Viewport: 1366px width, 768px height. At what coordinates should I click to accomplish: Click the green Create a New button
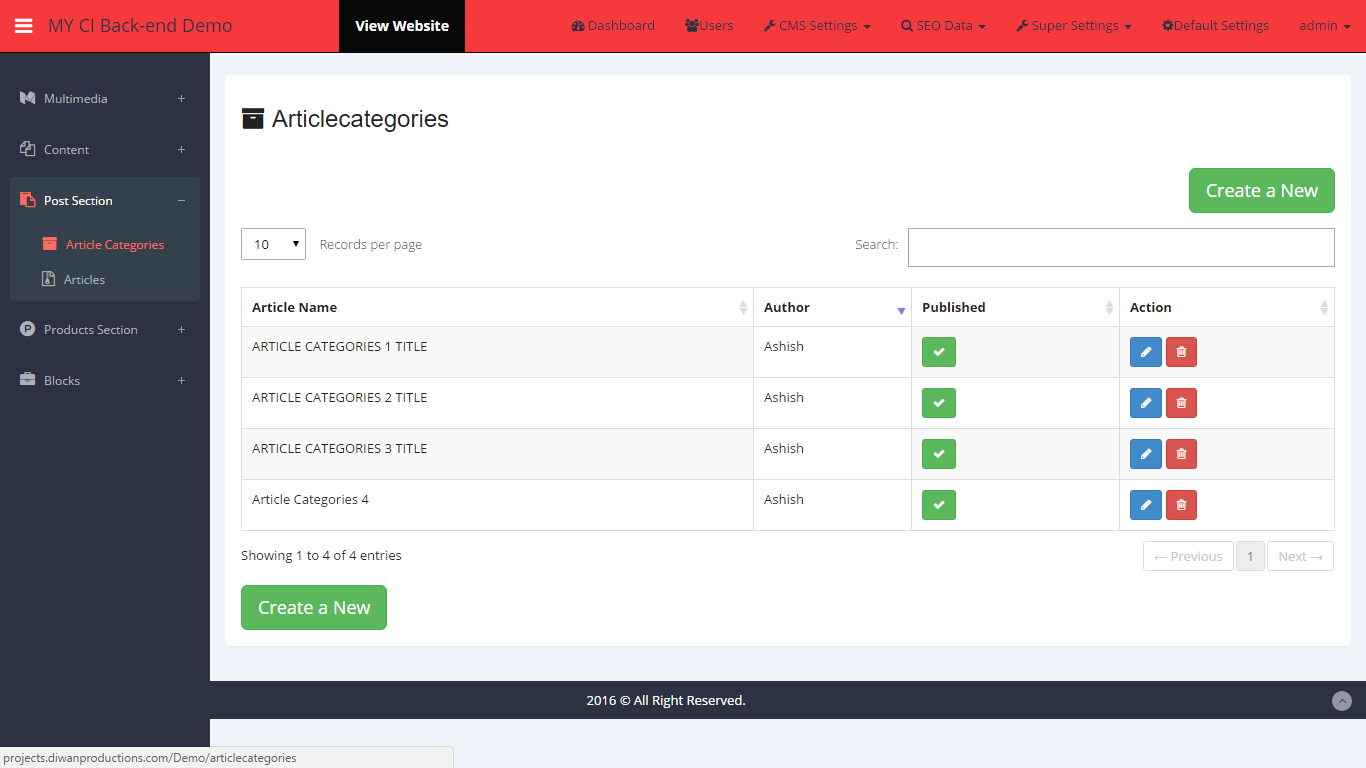pyautogui.click(x=1261, y=190)
